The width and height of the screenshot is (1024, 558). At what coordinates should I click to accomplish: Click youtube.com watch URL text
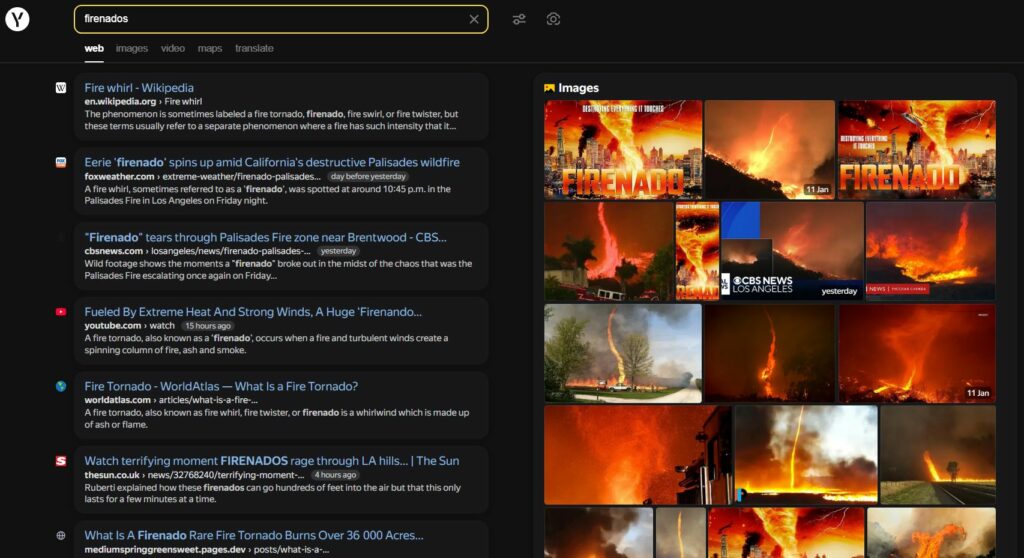pyautogui.click(x=129, y=325)
